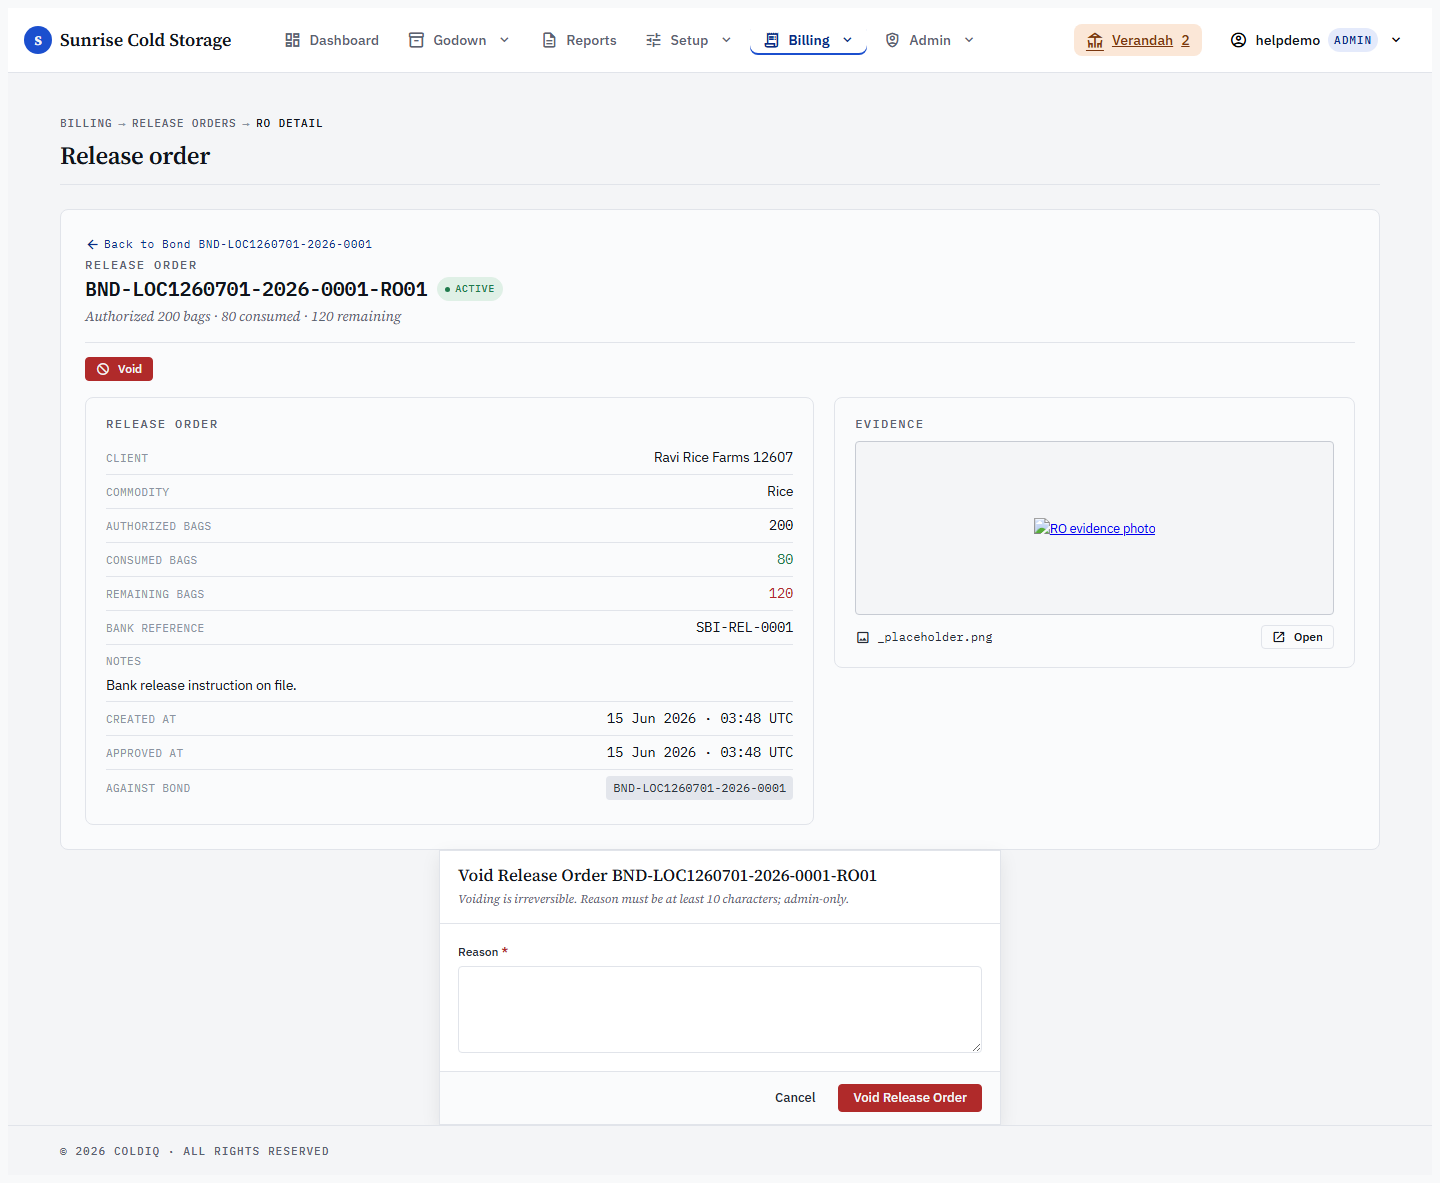This screenshot has height=1183, width=1440.
Task: Click the Dashboard grid icon
Action: (x=292, y=40)
